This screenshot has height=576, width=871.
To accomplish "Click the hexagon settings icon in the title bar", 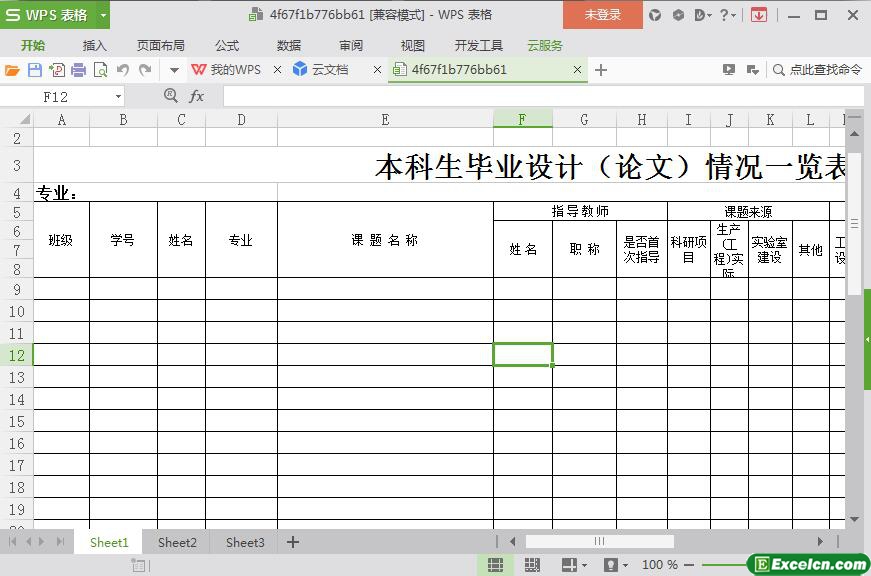I will pyautogui.click(x=678, y=16).
